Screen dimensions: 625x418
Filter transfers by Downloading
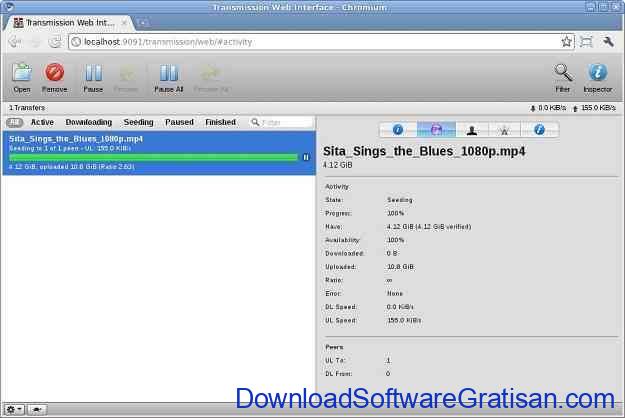tap(88, 122)
